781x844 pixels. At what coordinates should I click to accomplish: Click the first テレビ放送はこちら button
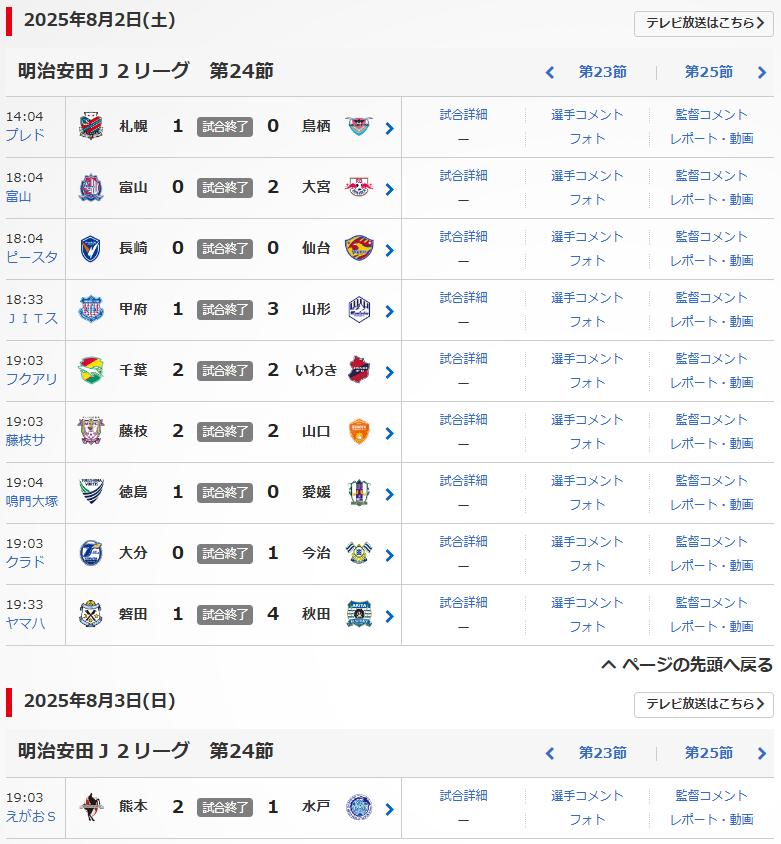coord(703,24)
